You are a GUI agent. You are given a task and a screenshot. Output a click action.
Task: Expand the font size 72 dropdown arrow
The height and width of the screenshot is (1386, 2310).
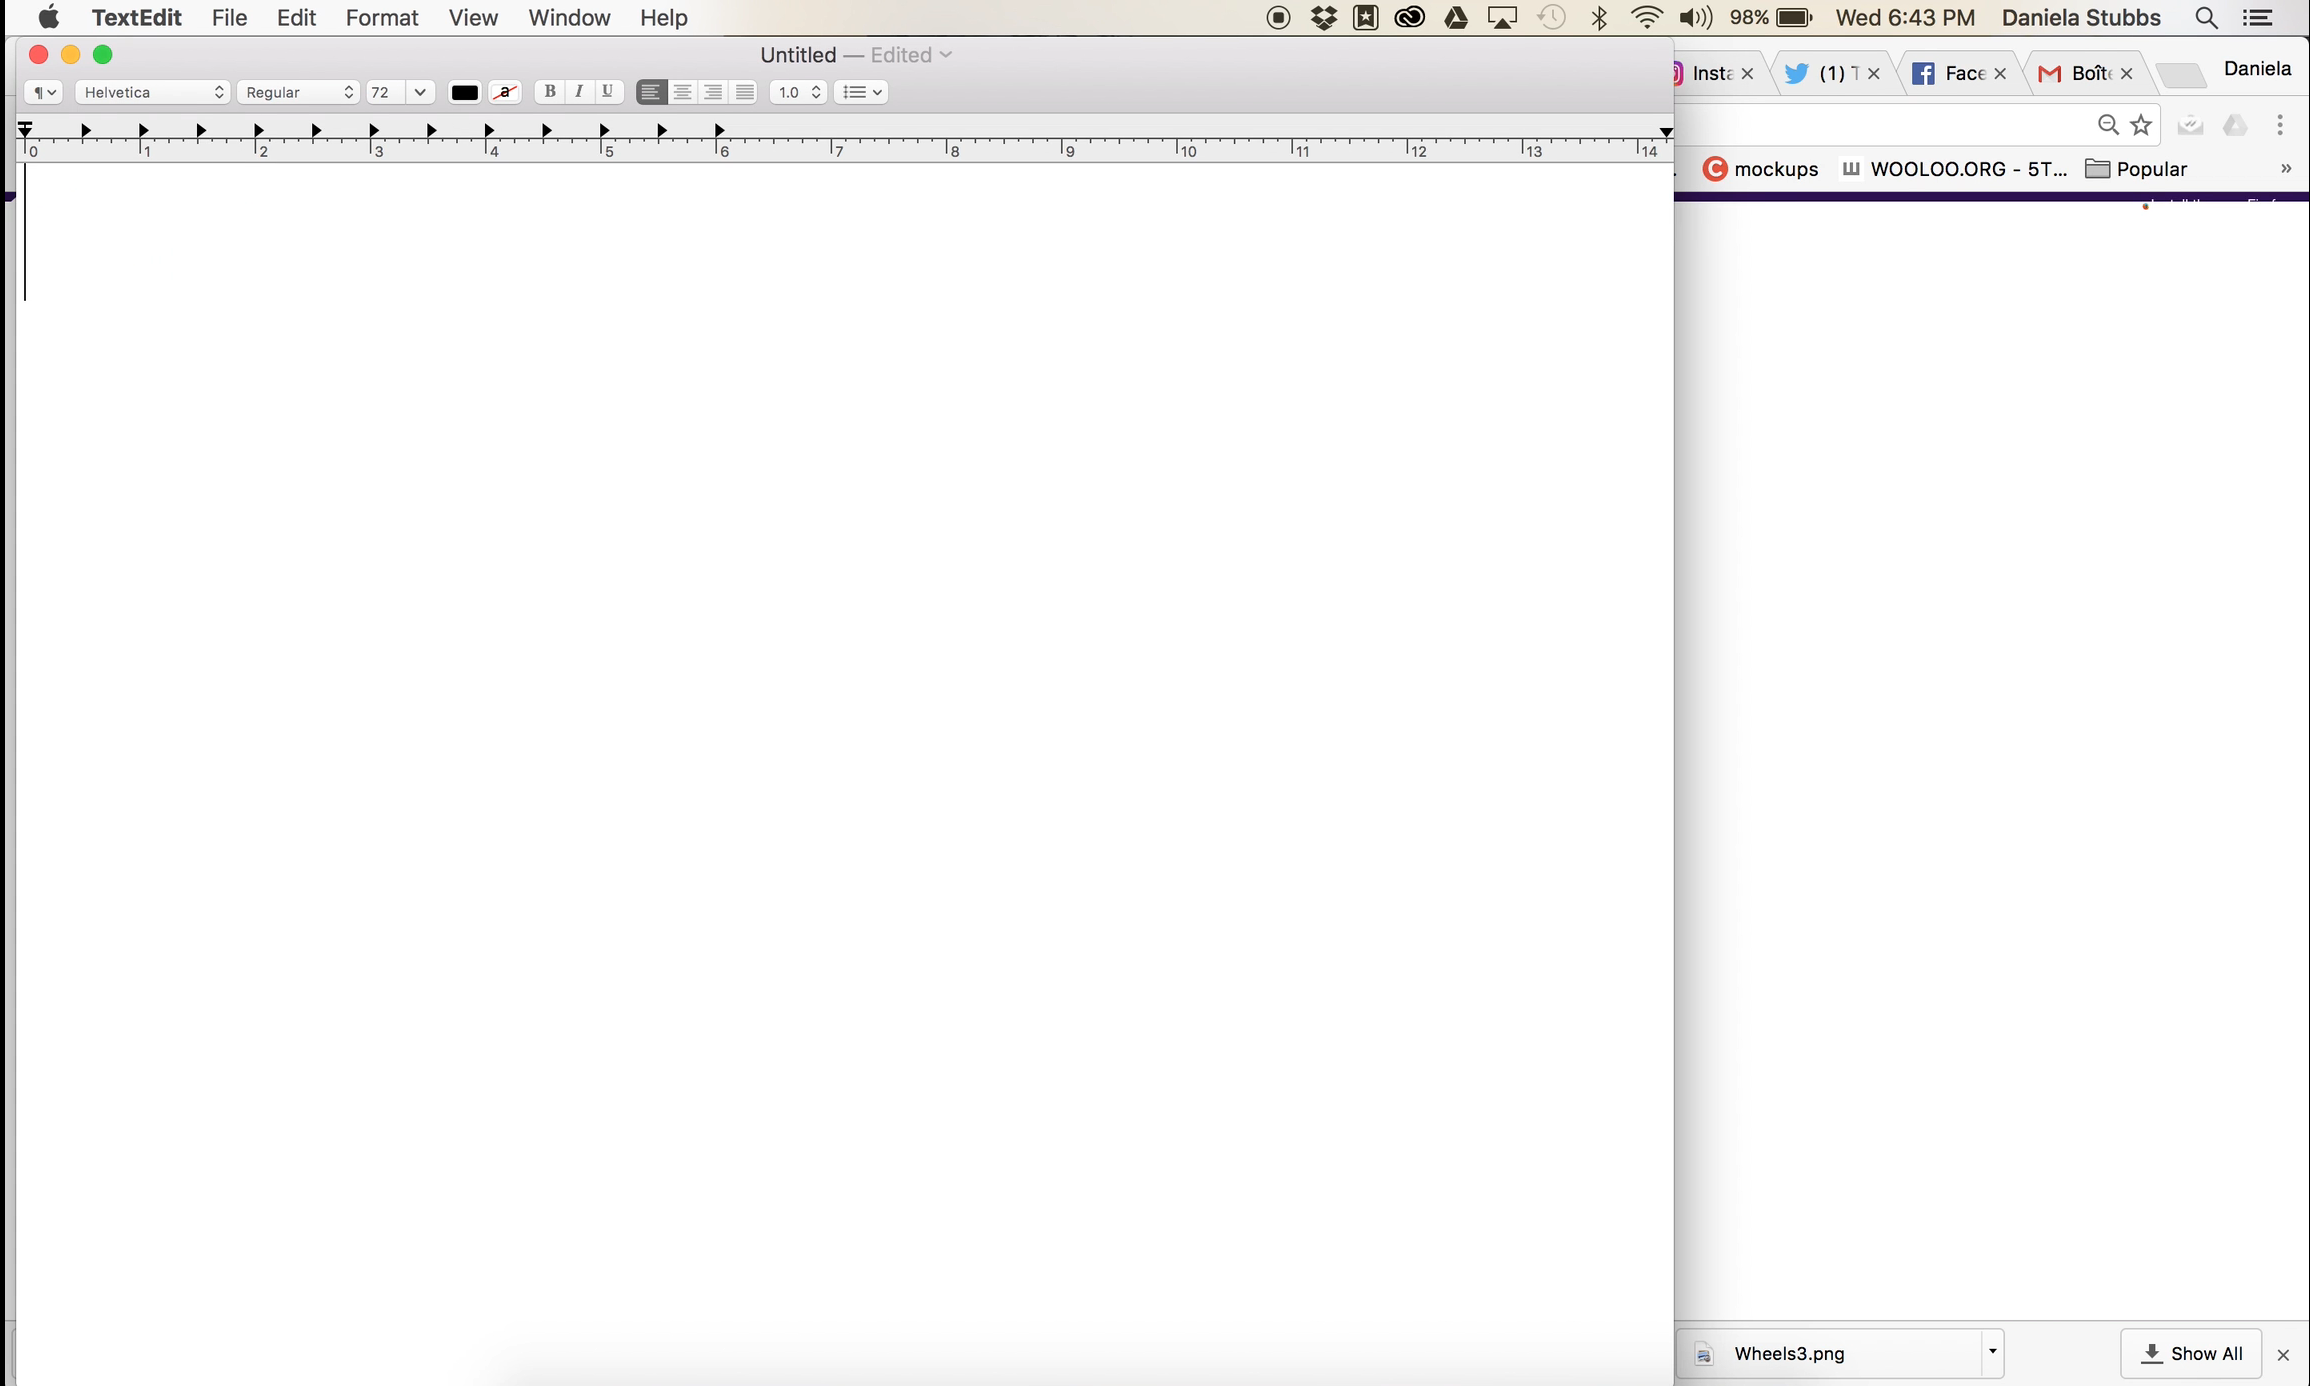click(x=421, y=92)
